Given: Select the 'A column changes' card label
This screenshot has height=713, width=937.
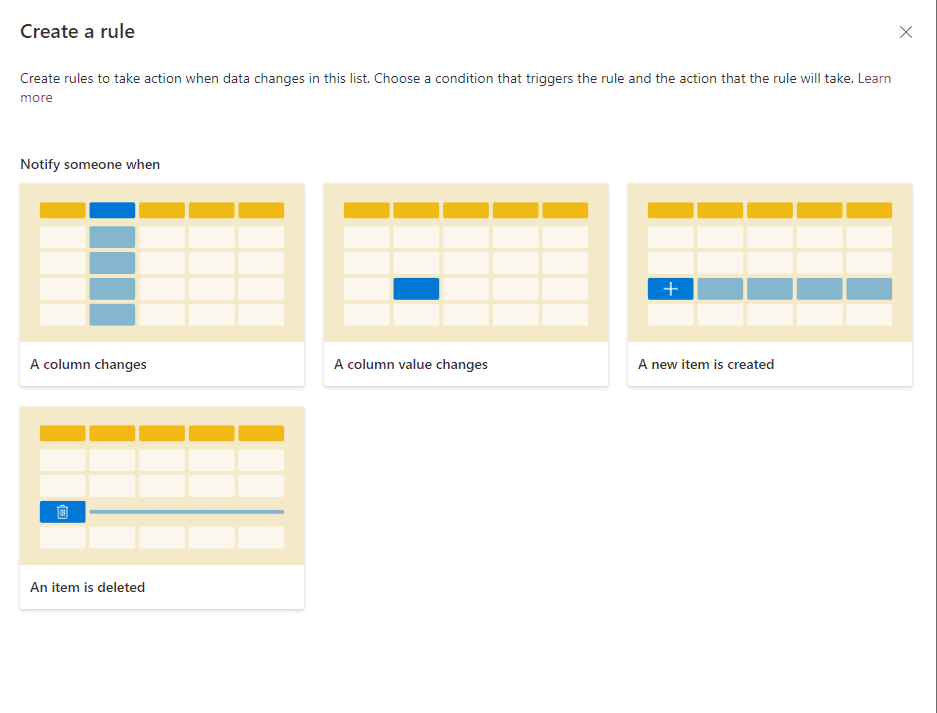Looking at the screenshot, I should pos(88,364).
